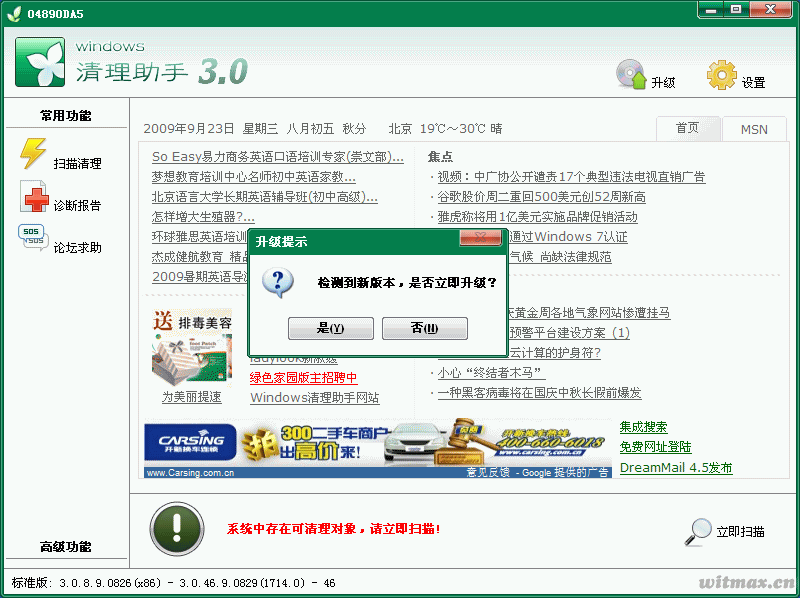Click 是(Y) to upgrade now
Image resolution: width=800 pixels, height=598 pixels.
(x=331, y=328)
